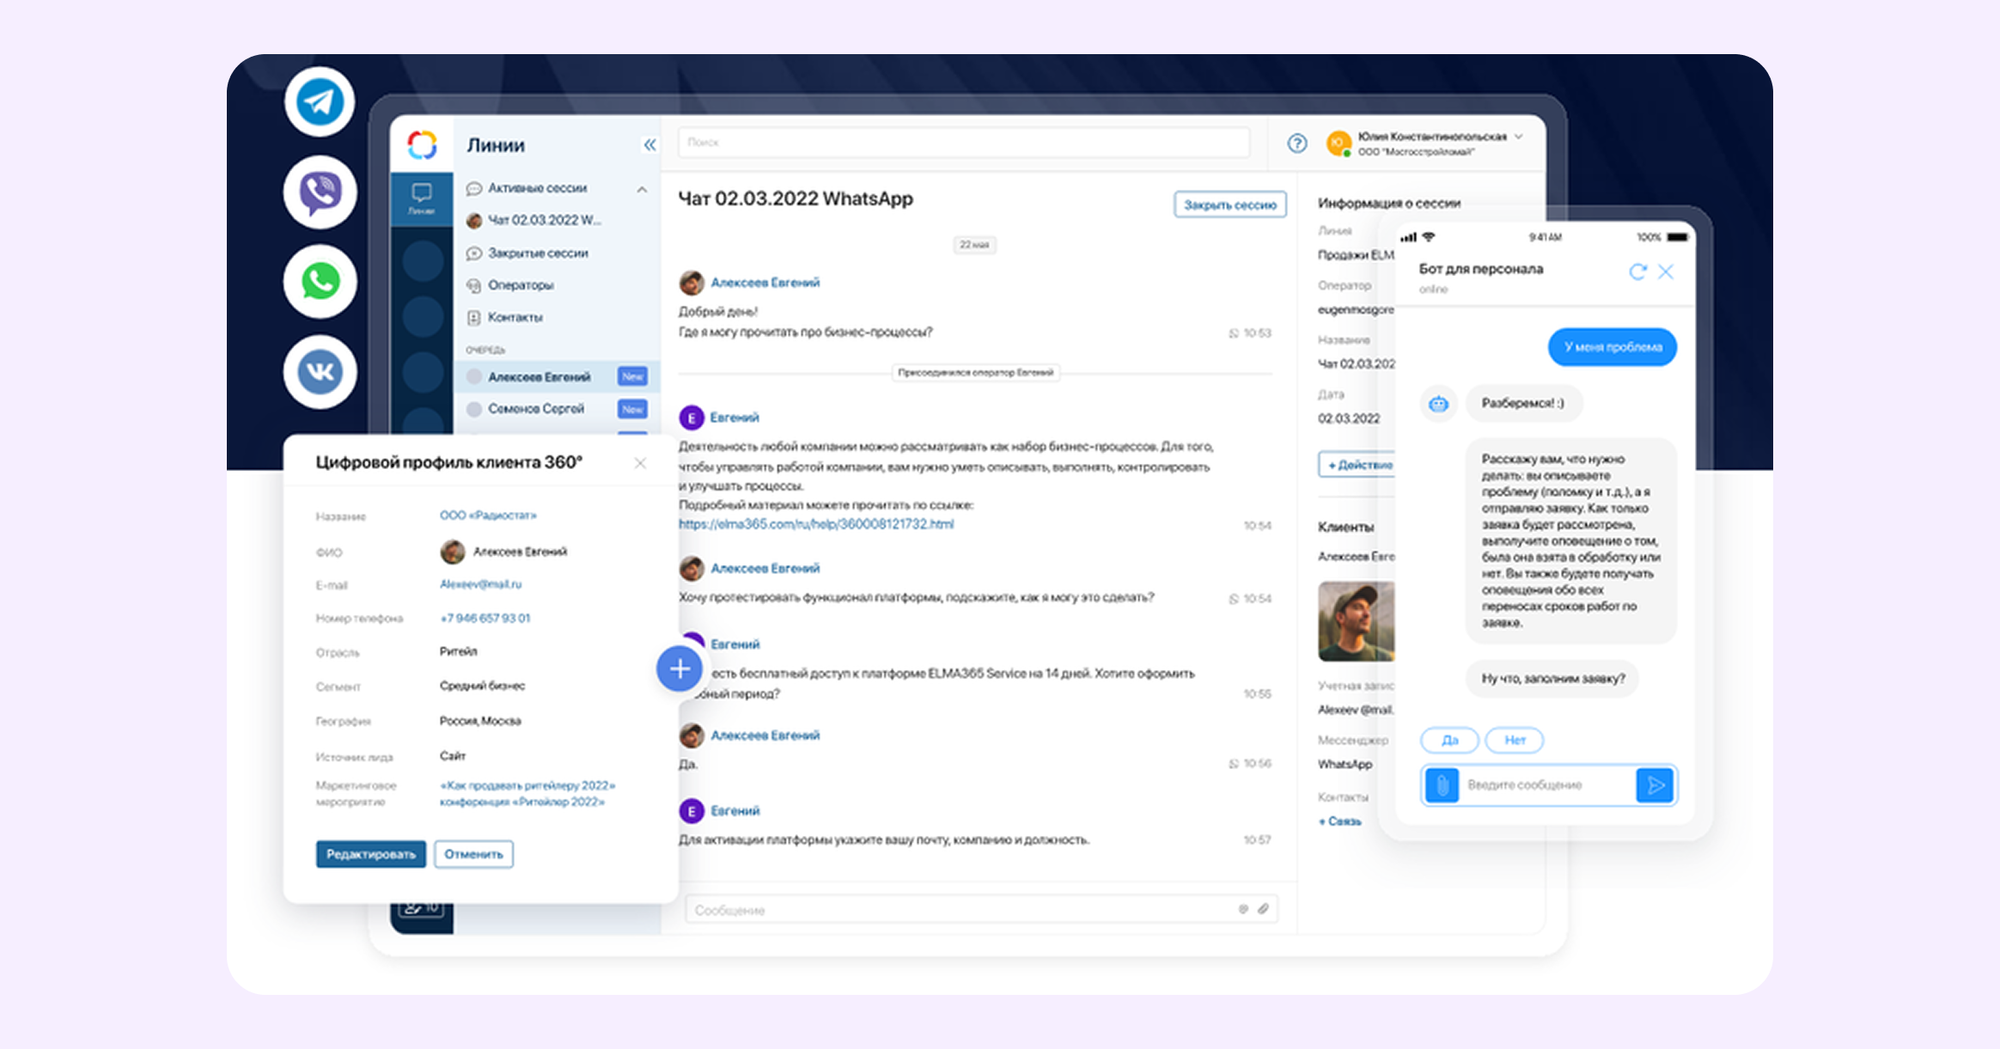Screen dimensions: 2000x1049
Task: Refresh the bot chat with reload icon
Action: click(x=1637, y=272)
